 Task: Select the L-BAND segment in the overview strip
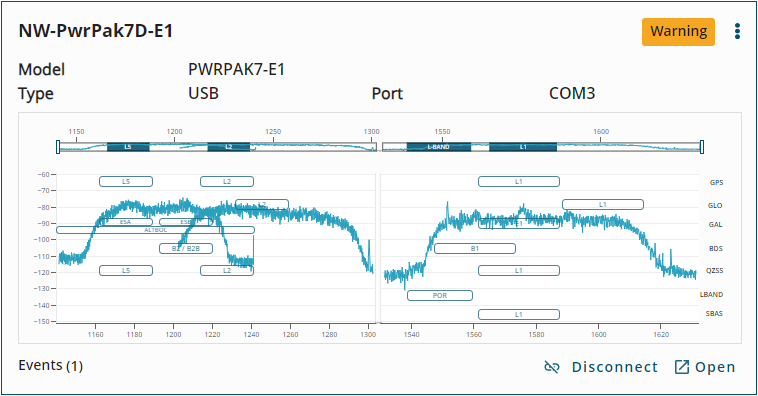[x=438, y=147]
